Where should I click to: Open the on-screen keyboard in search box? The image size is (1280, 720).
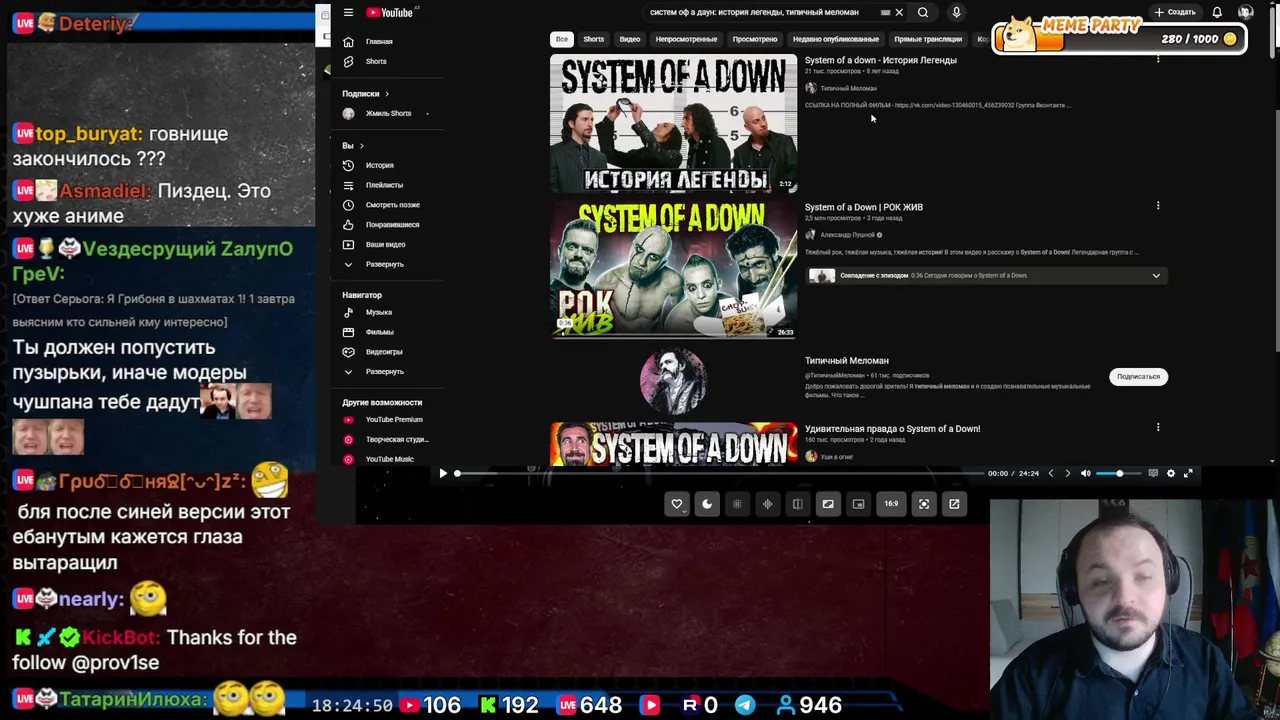pos(885,12)
